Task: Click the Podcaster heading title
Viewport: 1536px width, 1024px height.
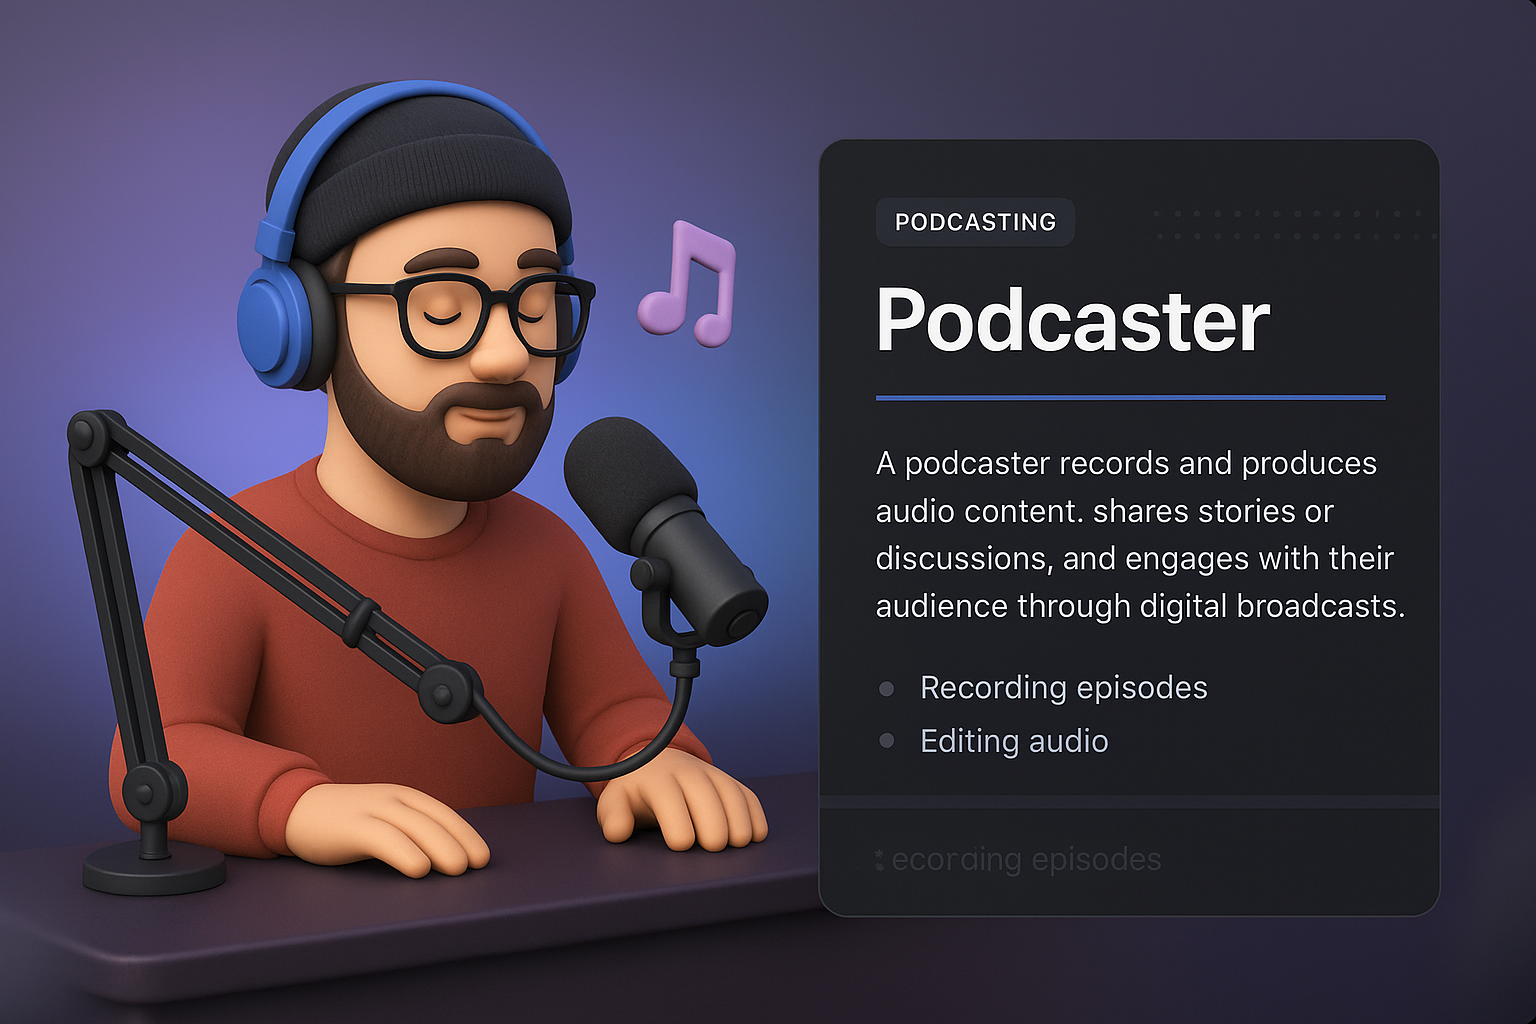Action: (1072, 321)
